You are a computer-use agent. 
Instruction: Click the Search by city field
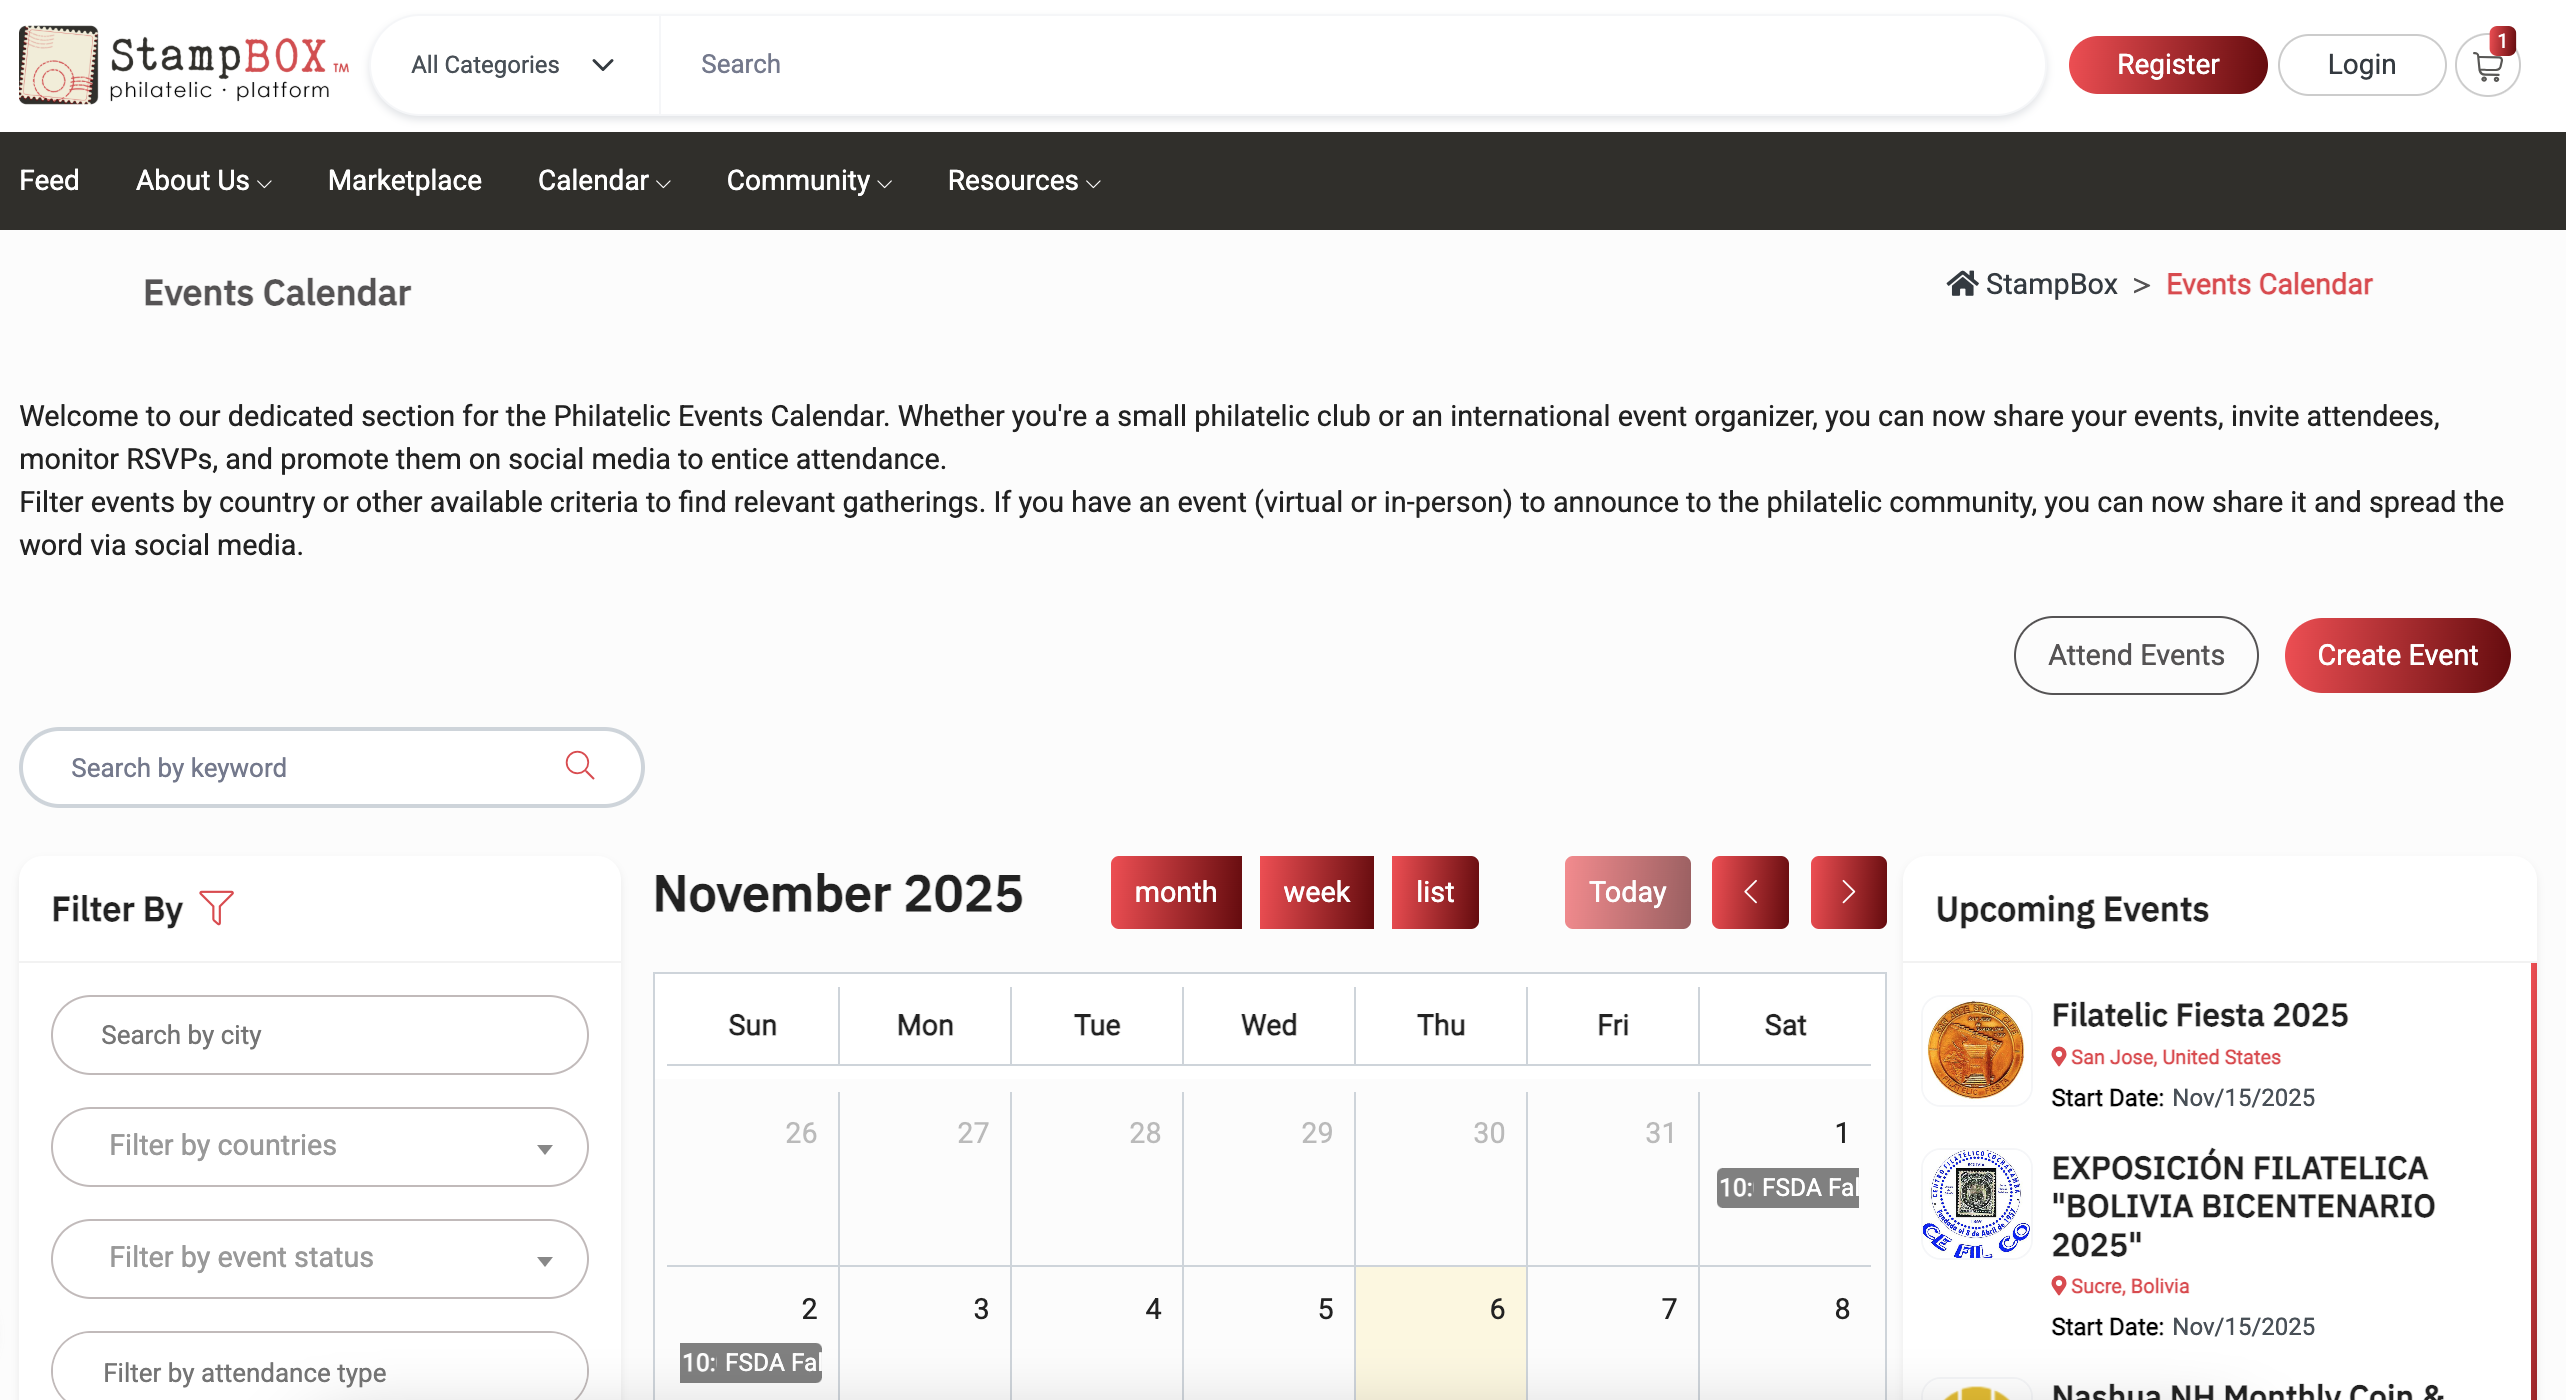point(320,1035)
